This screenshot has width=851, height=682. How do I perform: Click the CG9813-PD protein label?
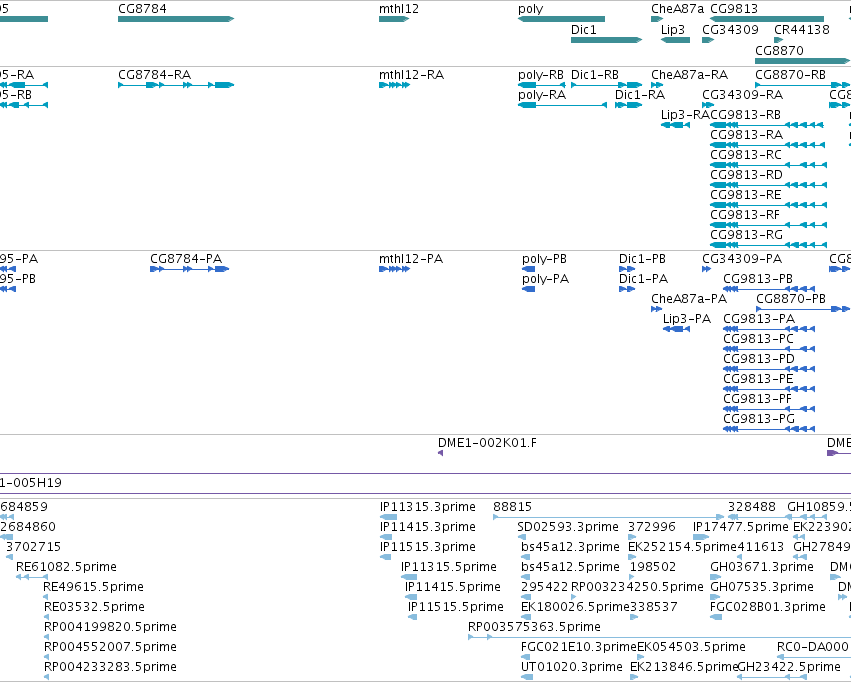click(x=759, y=359)
